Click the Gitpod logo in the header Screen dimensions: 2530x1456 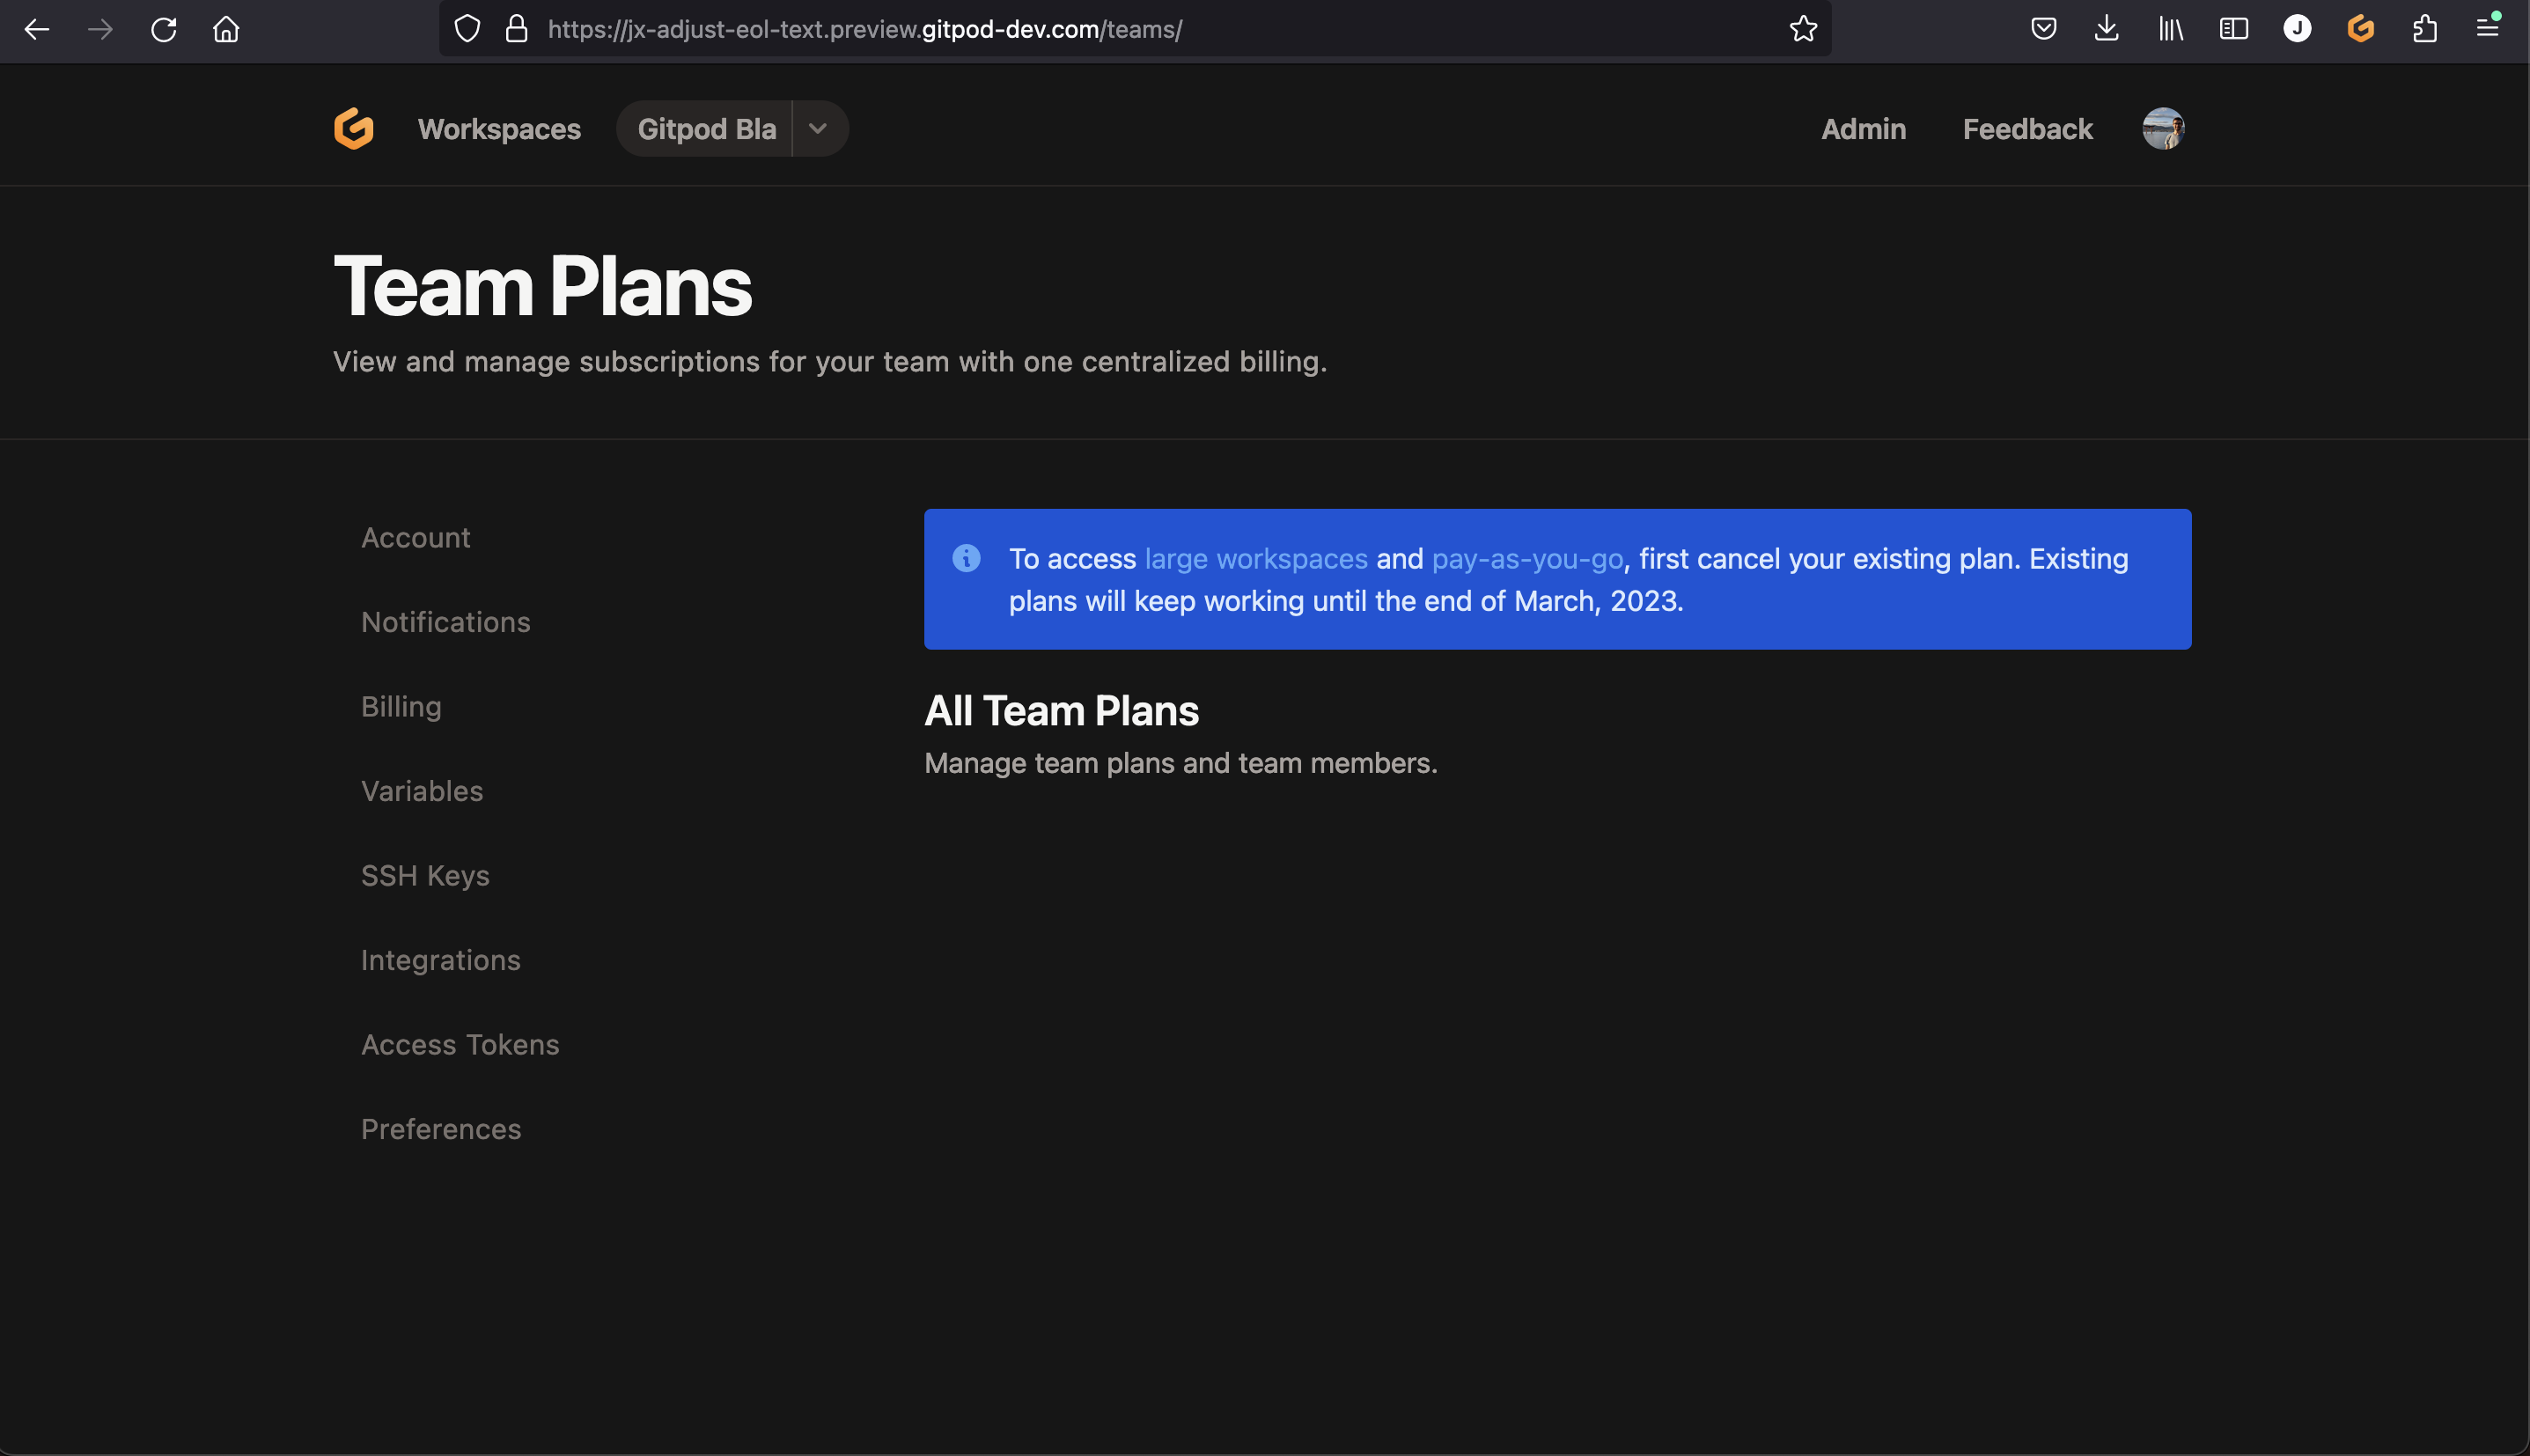pos(354,129)
